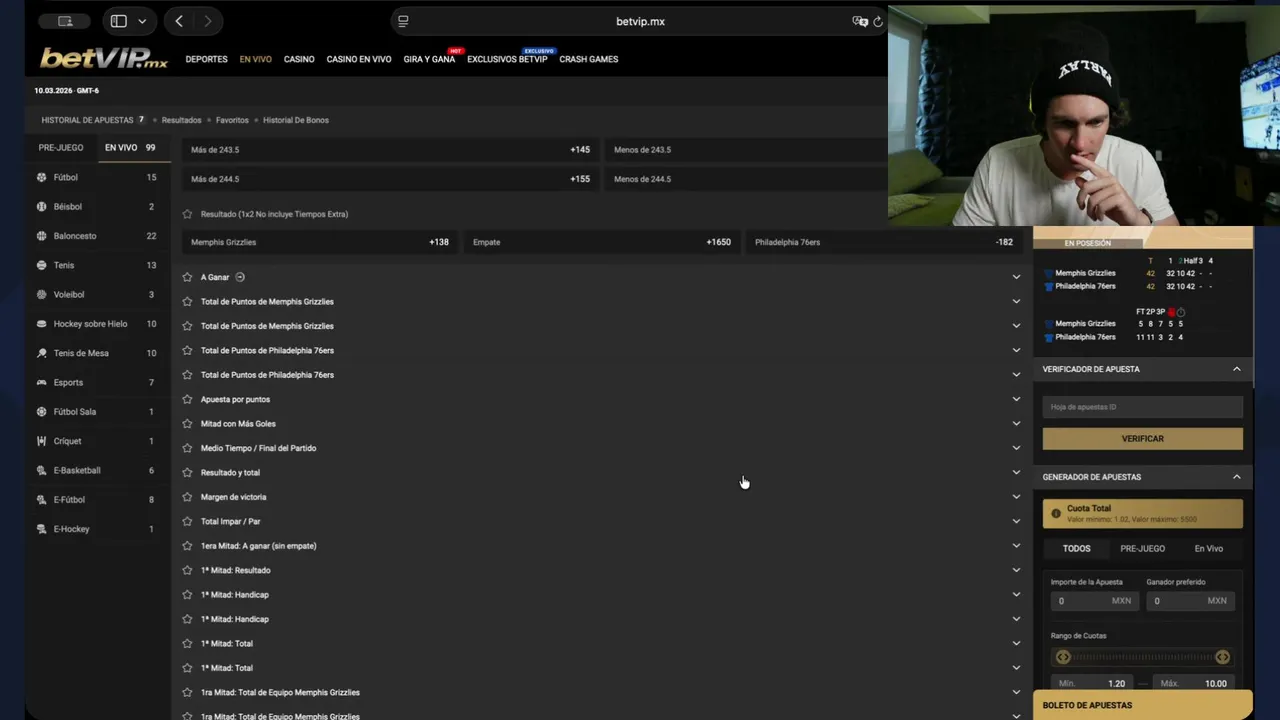1280x720 pixels.
Task: Expand the A Ganar market chevron
Action: (1016, 277)
